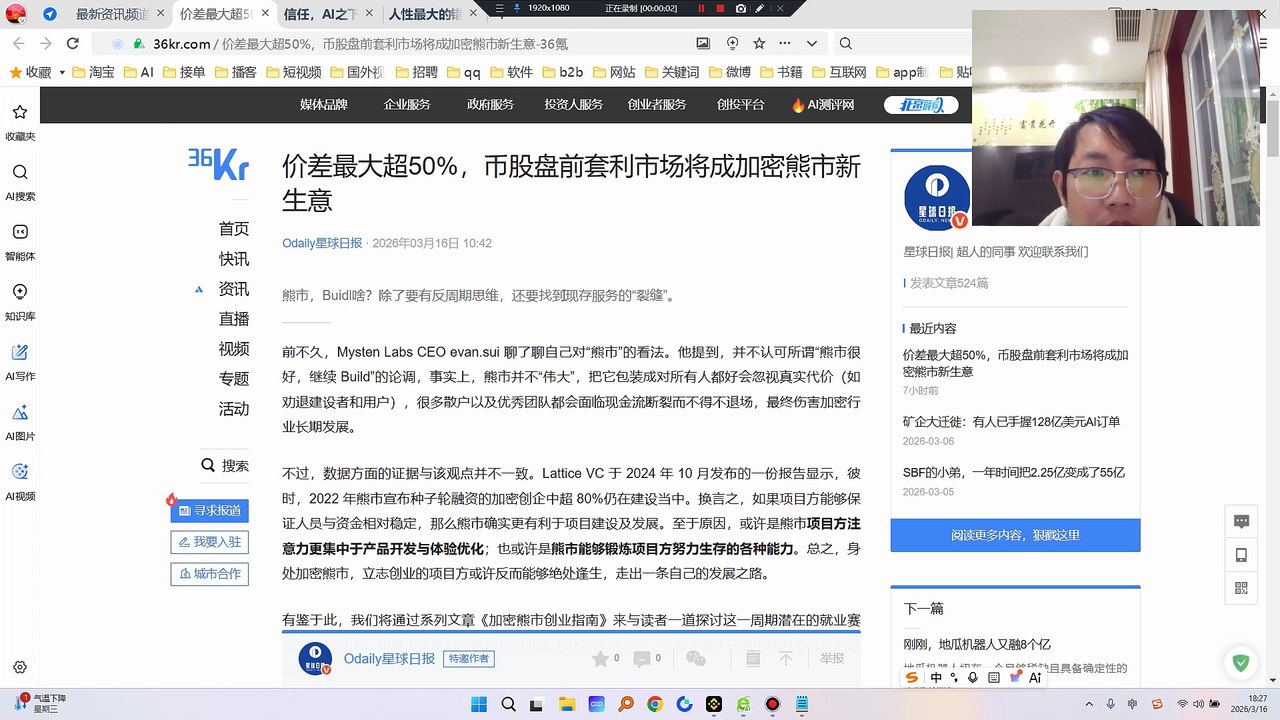This screenshot has width=1280, height=720.
Task: Click the 城市合作 button
Action: point(210,574)
